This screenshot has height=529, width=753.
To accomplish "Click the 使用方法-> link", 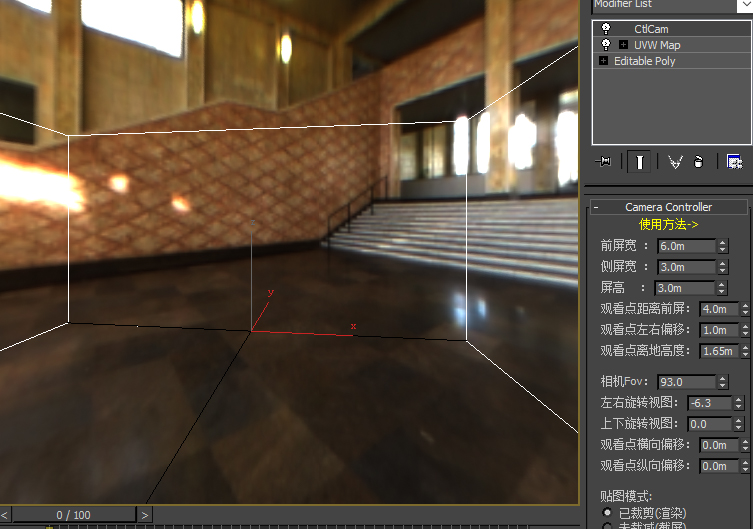I will tap(668, 225).
